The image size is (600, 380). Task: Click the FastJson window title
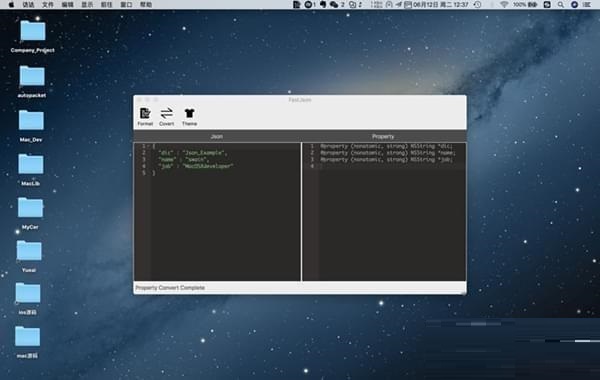[x=300, y=100]
